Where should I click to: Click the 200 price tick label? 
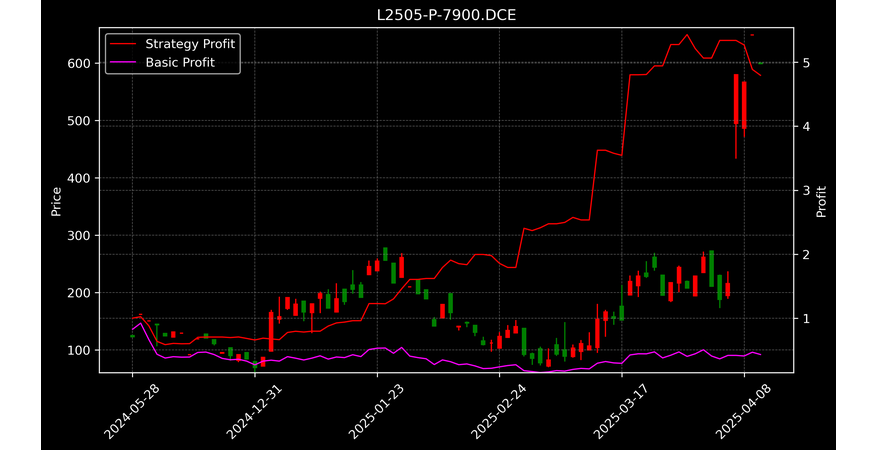(x=79, y=293)
